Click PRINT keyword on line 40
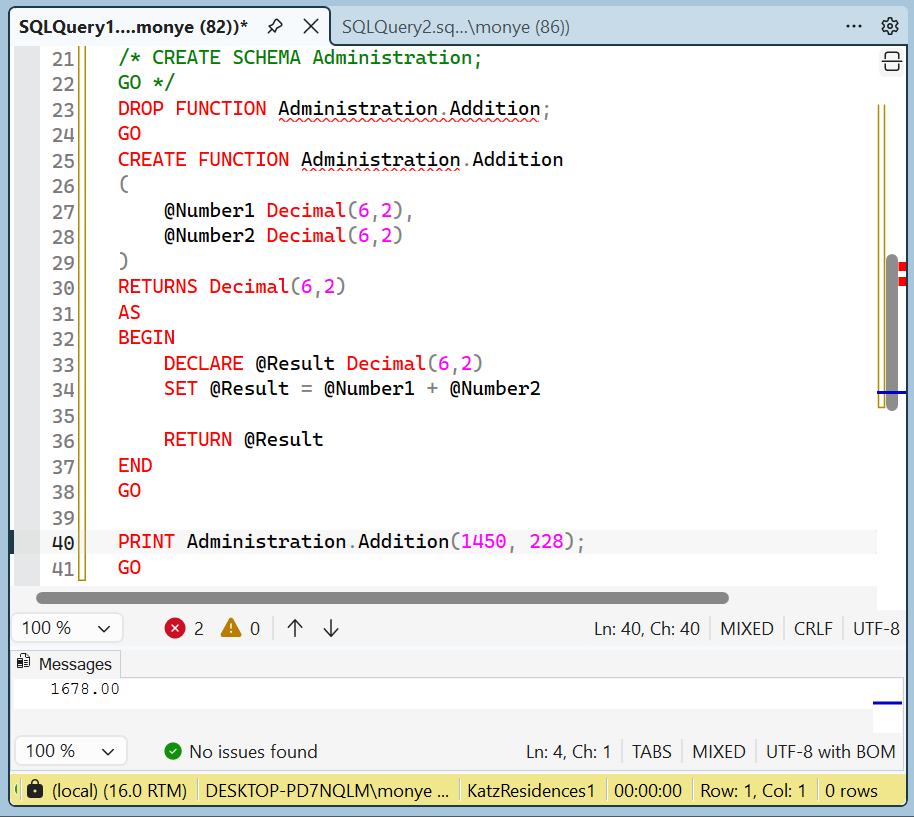The width and height of the screenshot is (914, 817). point(146,541)
